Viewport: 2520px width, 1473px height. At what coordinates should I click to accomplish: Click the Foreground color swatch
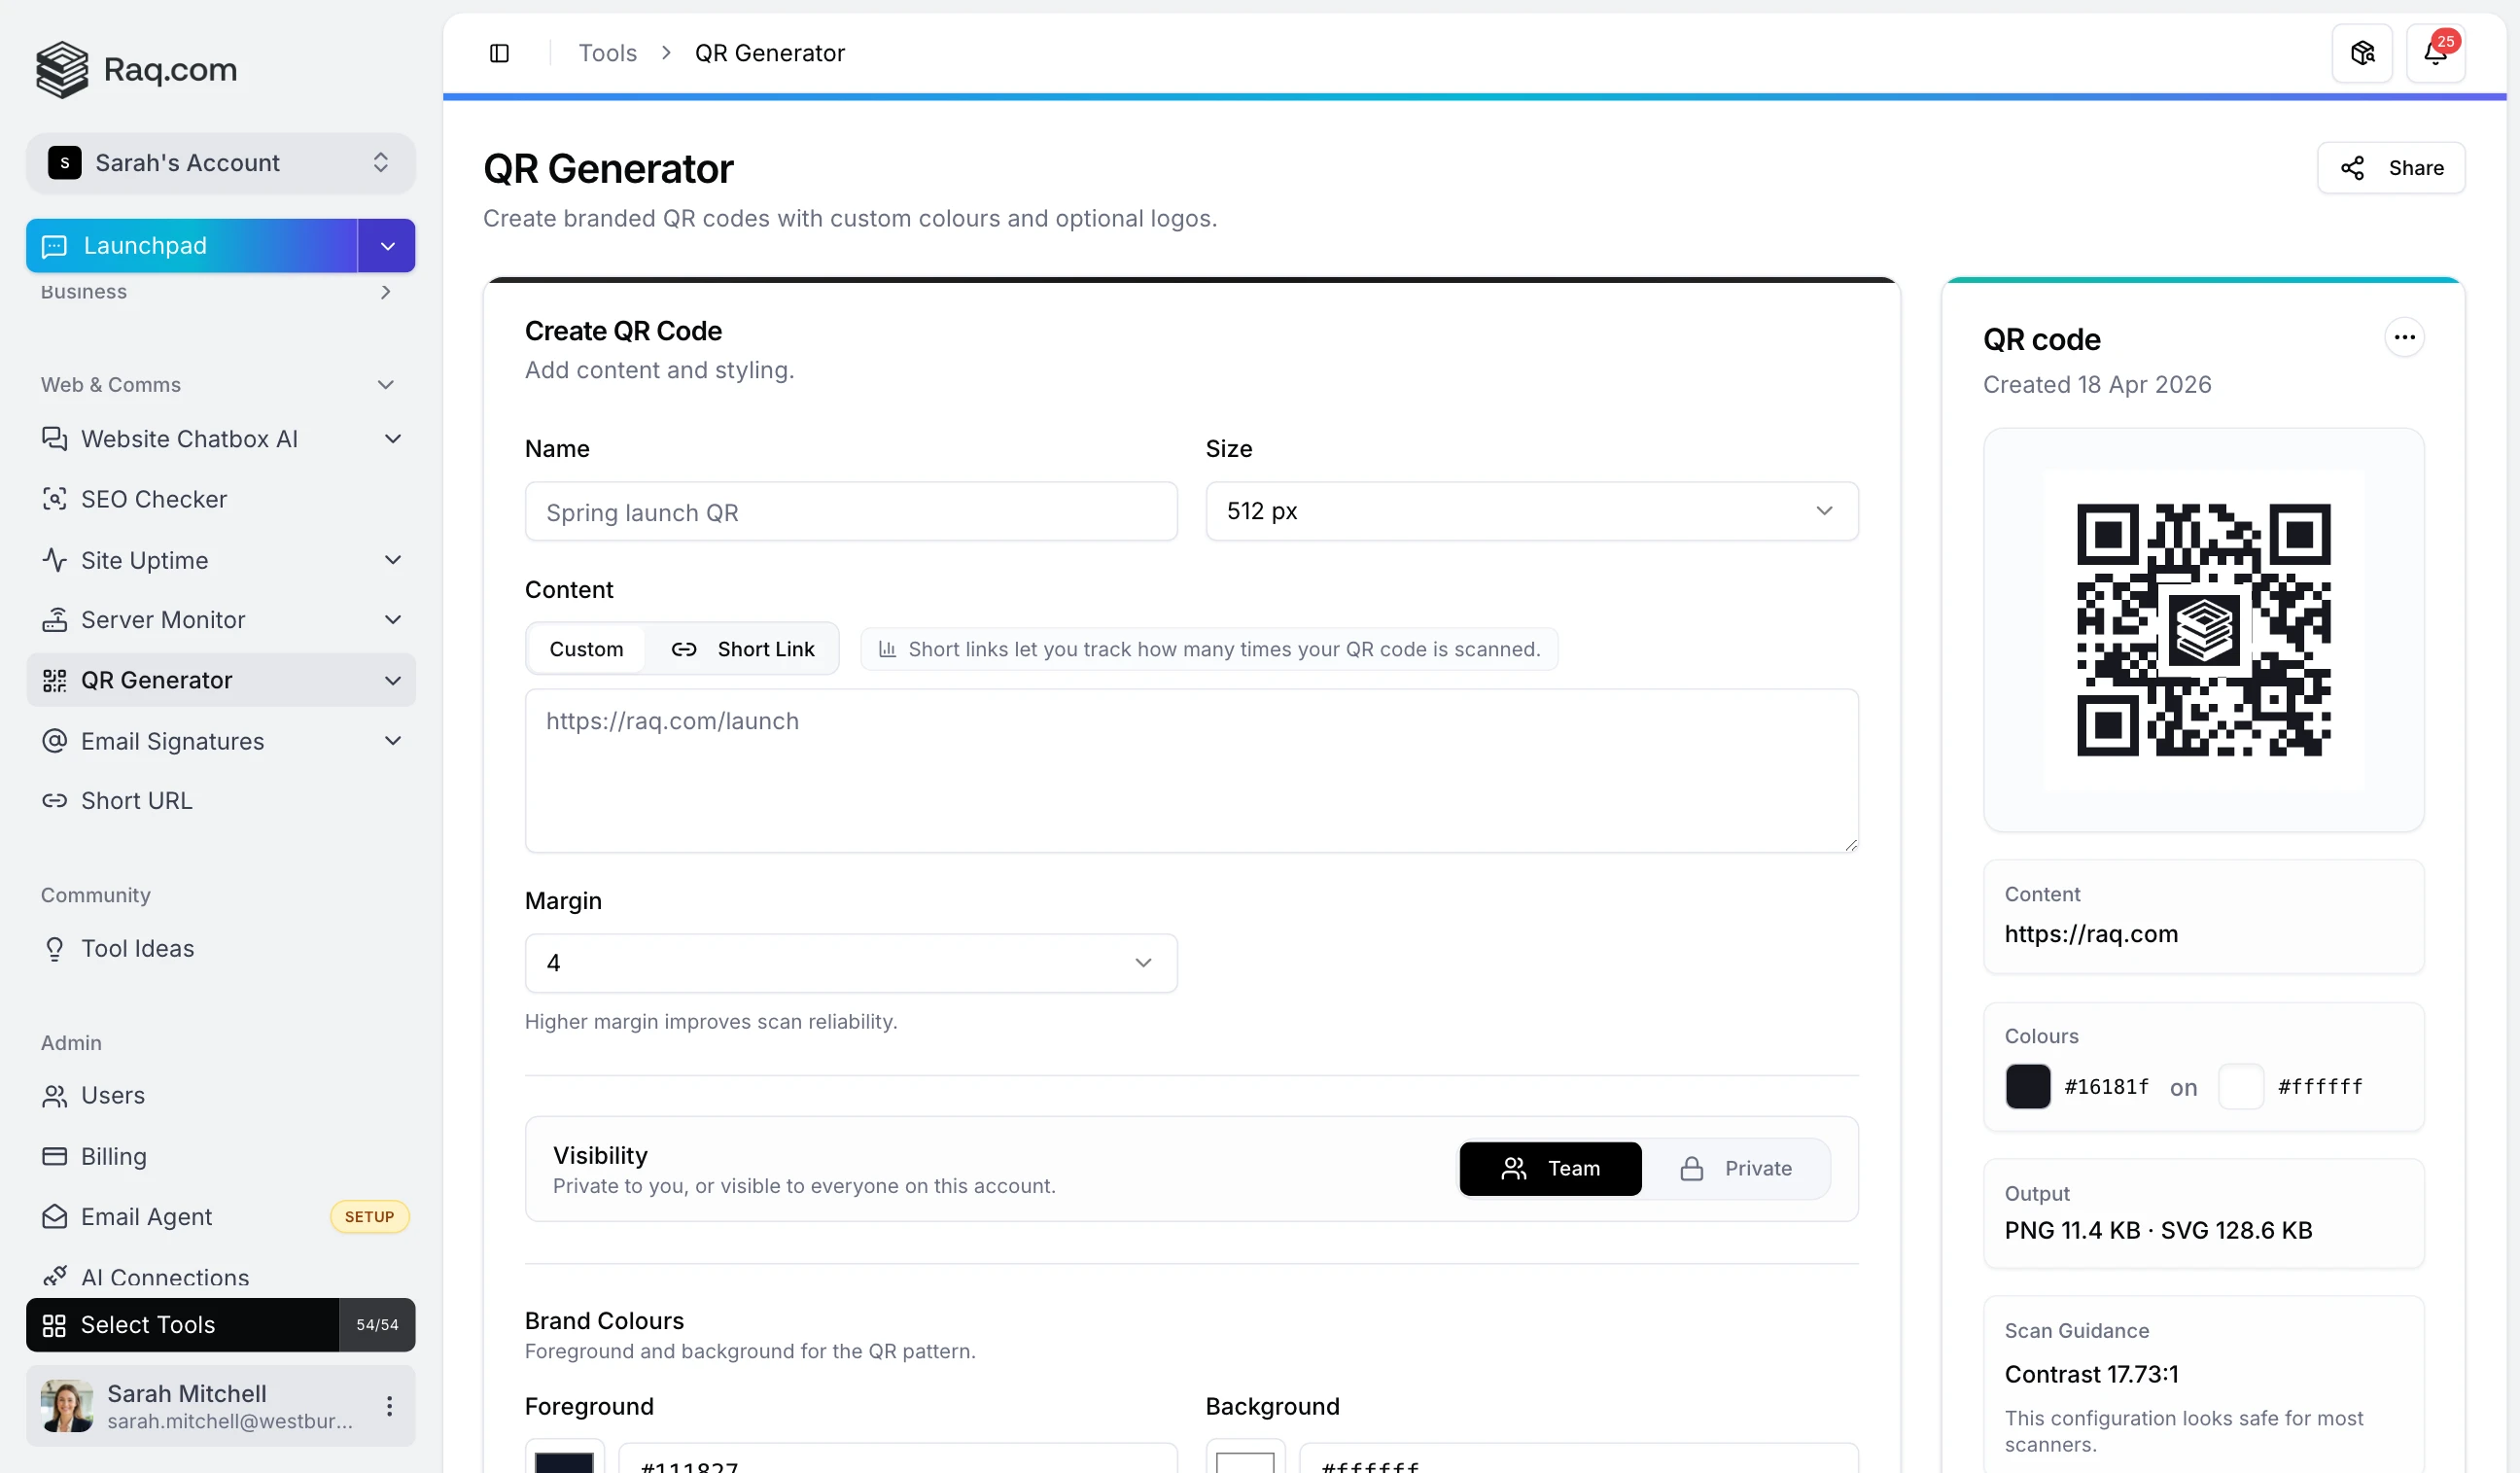(563, 1462)
